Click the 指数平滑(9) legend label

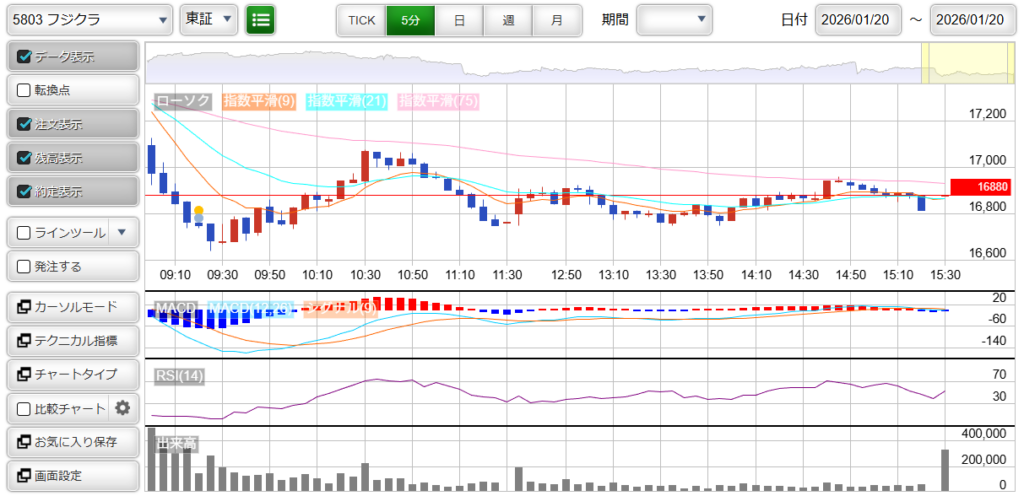pyautogui.click(x=258, y=101)
